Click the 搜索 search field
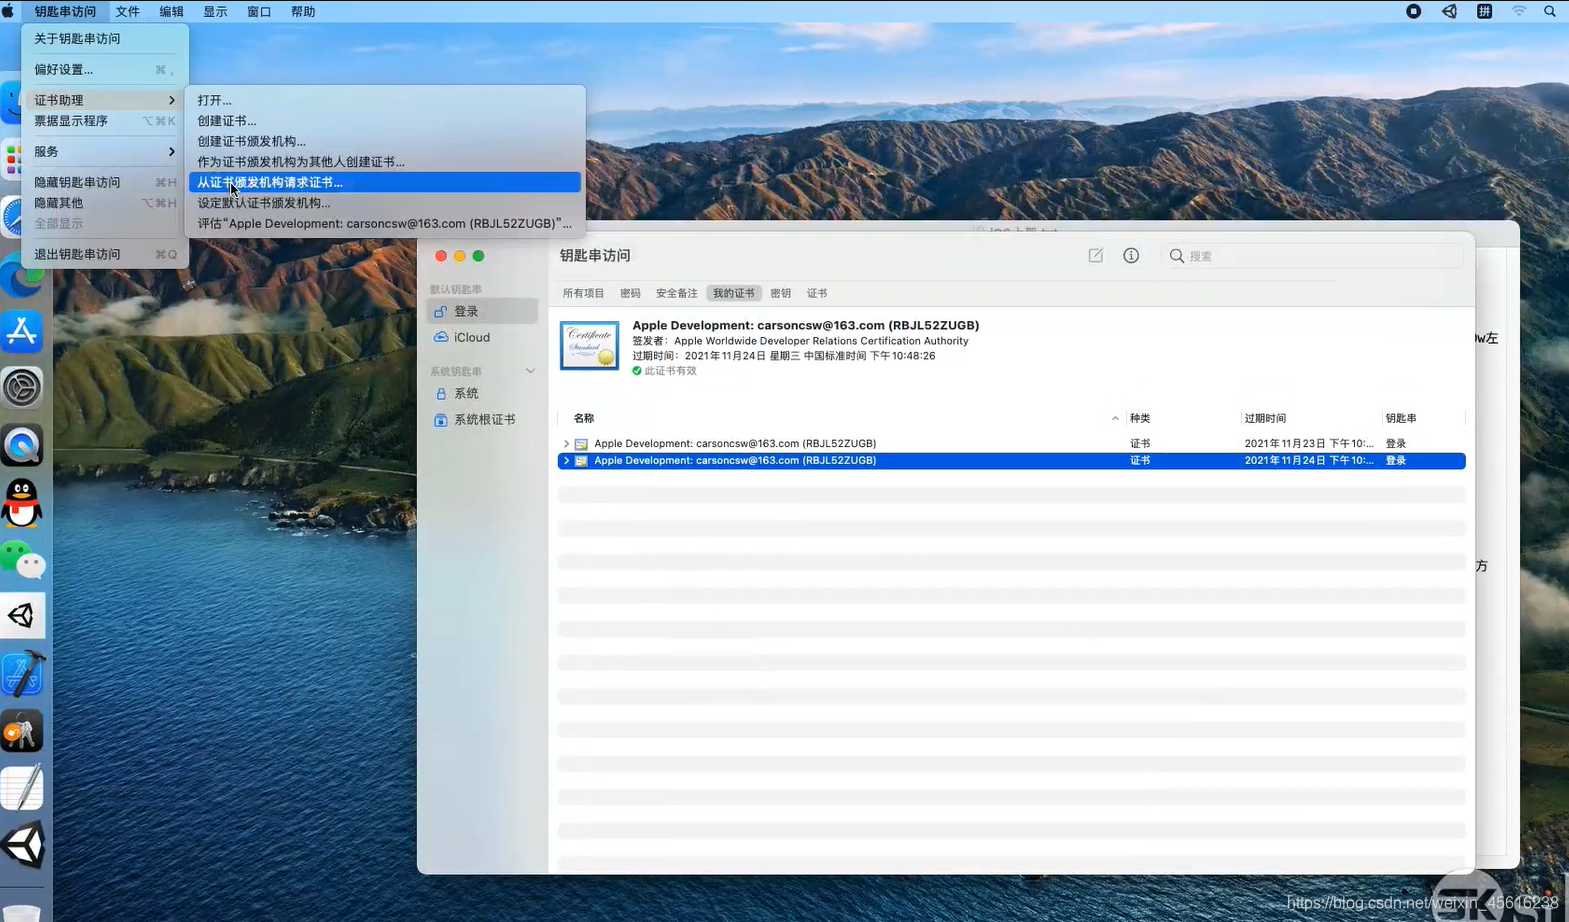The width and height of the screenshot is (1569, 922). coord(1312,256)
